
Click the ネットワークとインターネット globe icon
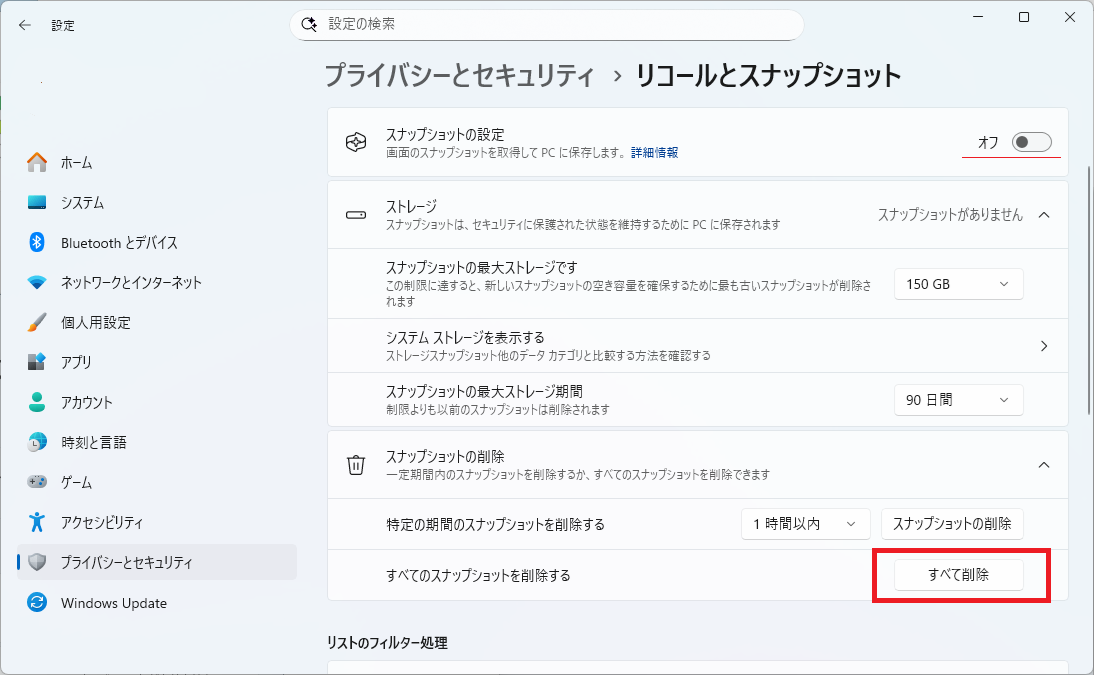38,282
